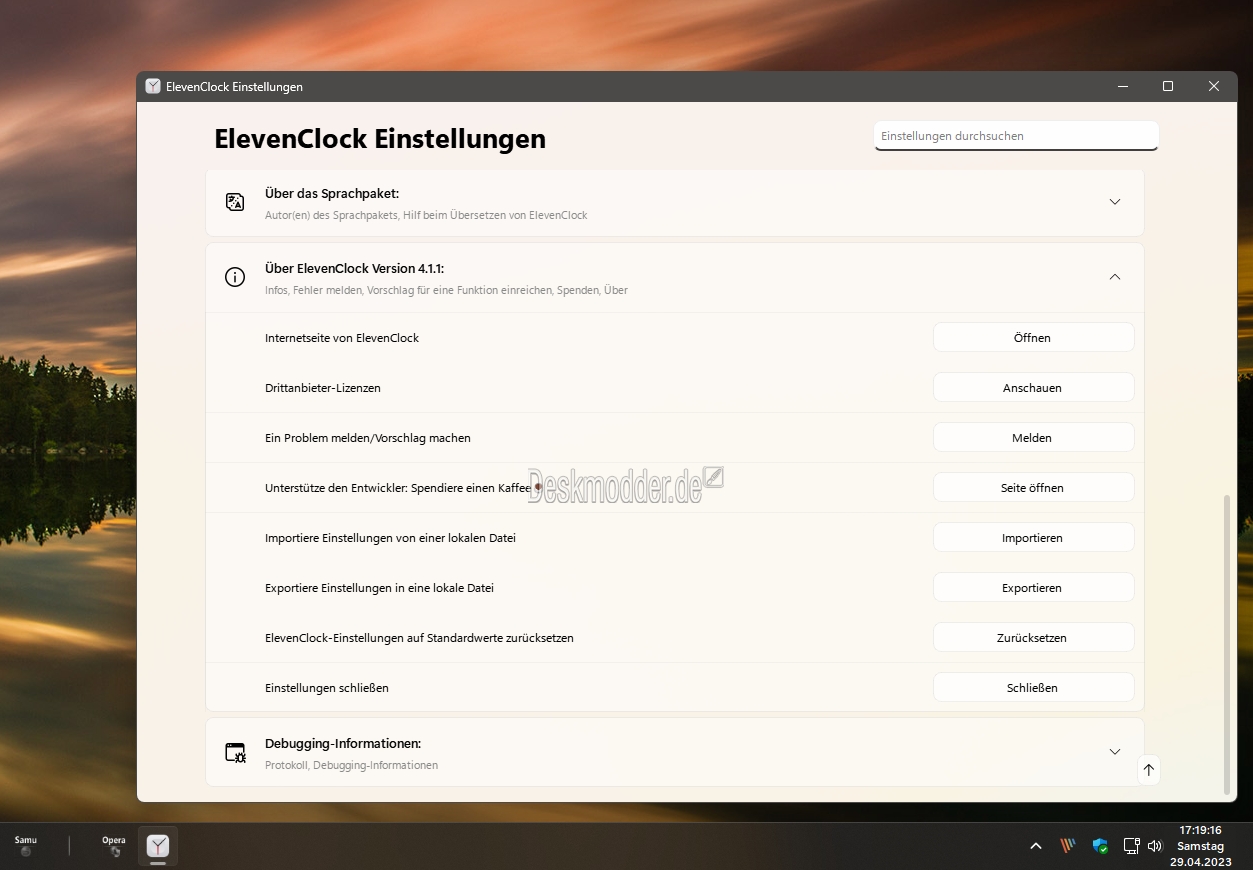1253x870 pixels.
Task: Click the Exportieren button
Action: click(x=1034, y=588)
